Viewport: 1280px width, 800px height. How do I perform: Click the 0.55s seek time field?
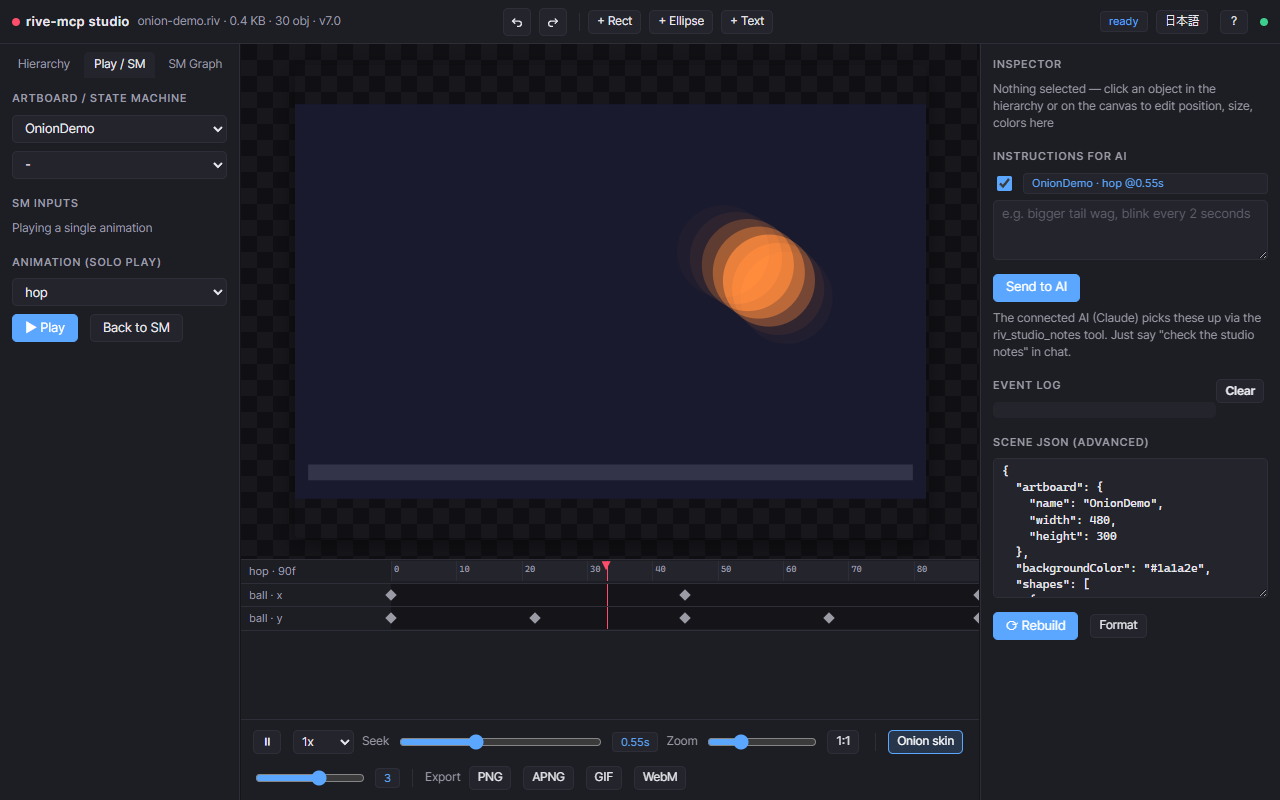coord(635,742)
